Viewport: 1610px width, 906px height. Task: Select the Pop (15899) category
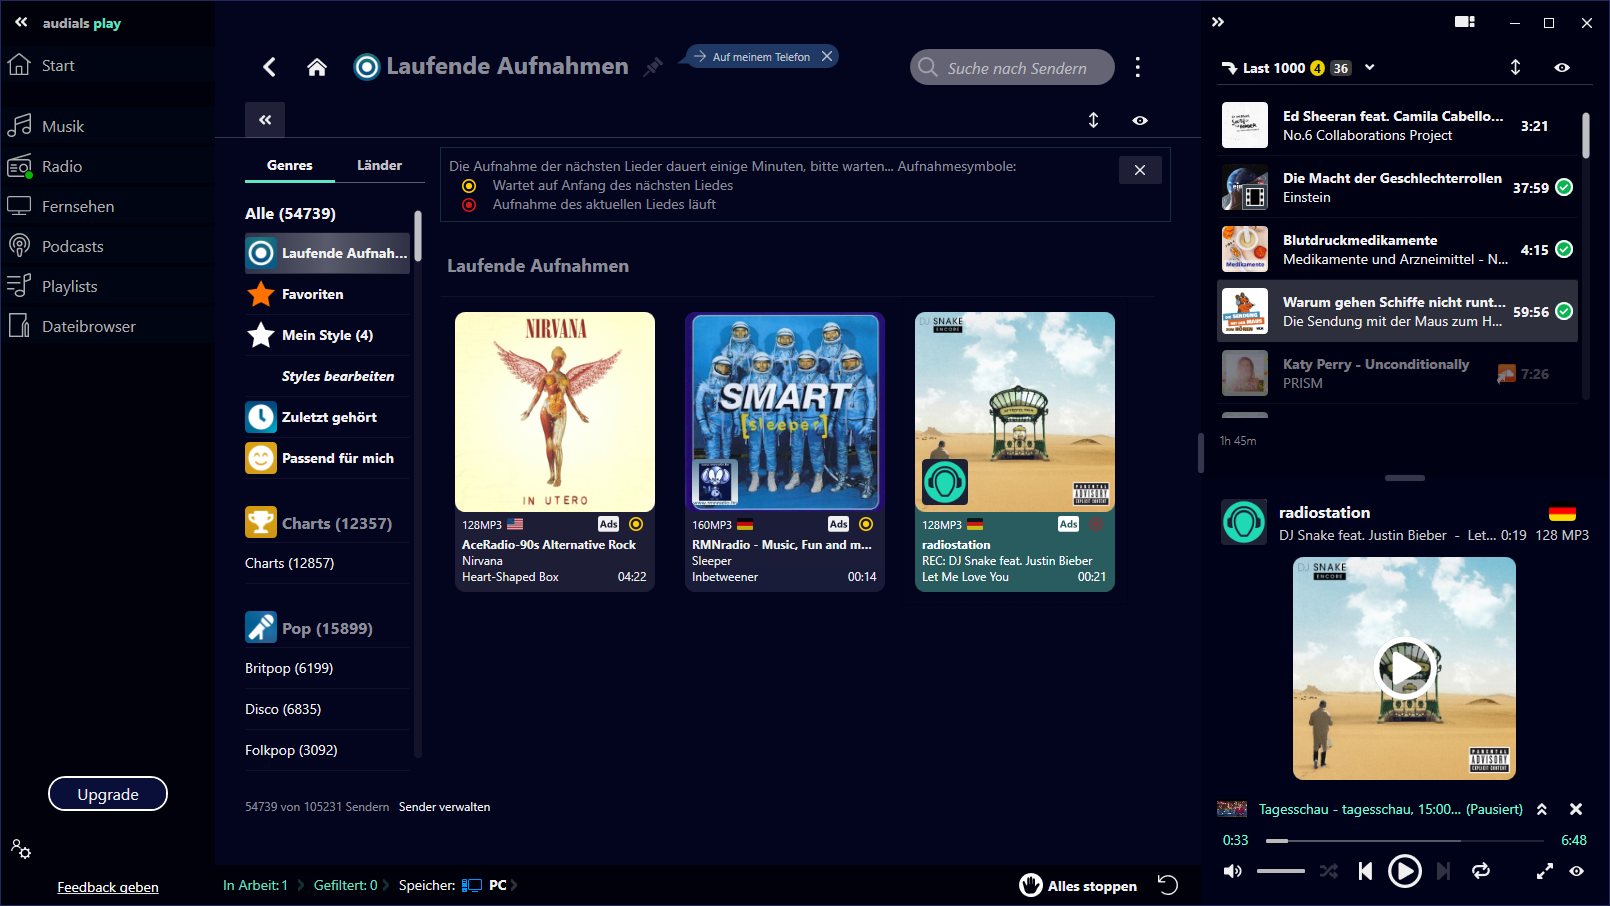327,628
